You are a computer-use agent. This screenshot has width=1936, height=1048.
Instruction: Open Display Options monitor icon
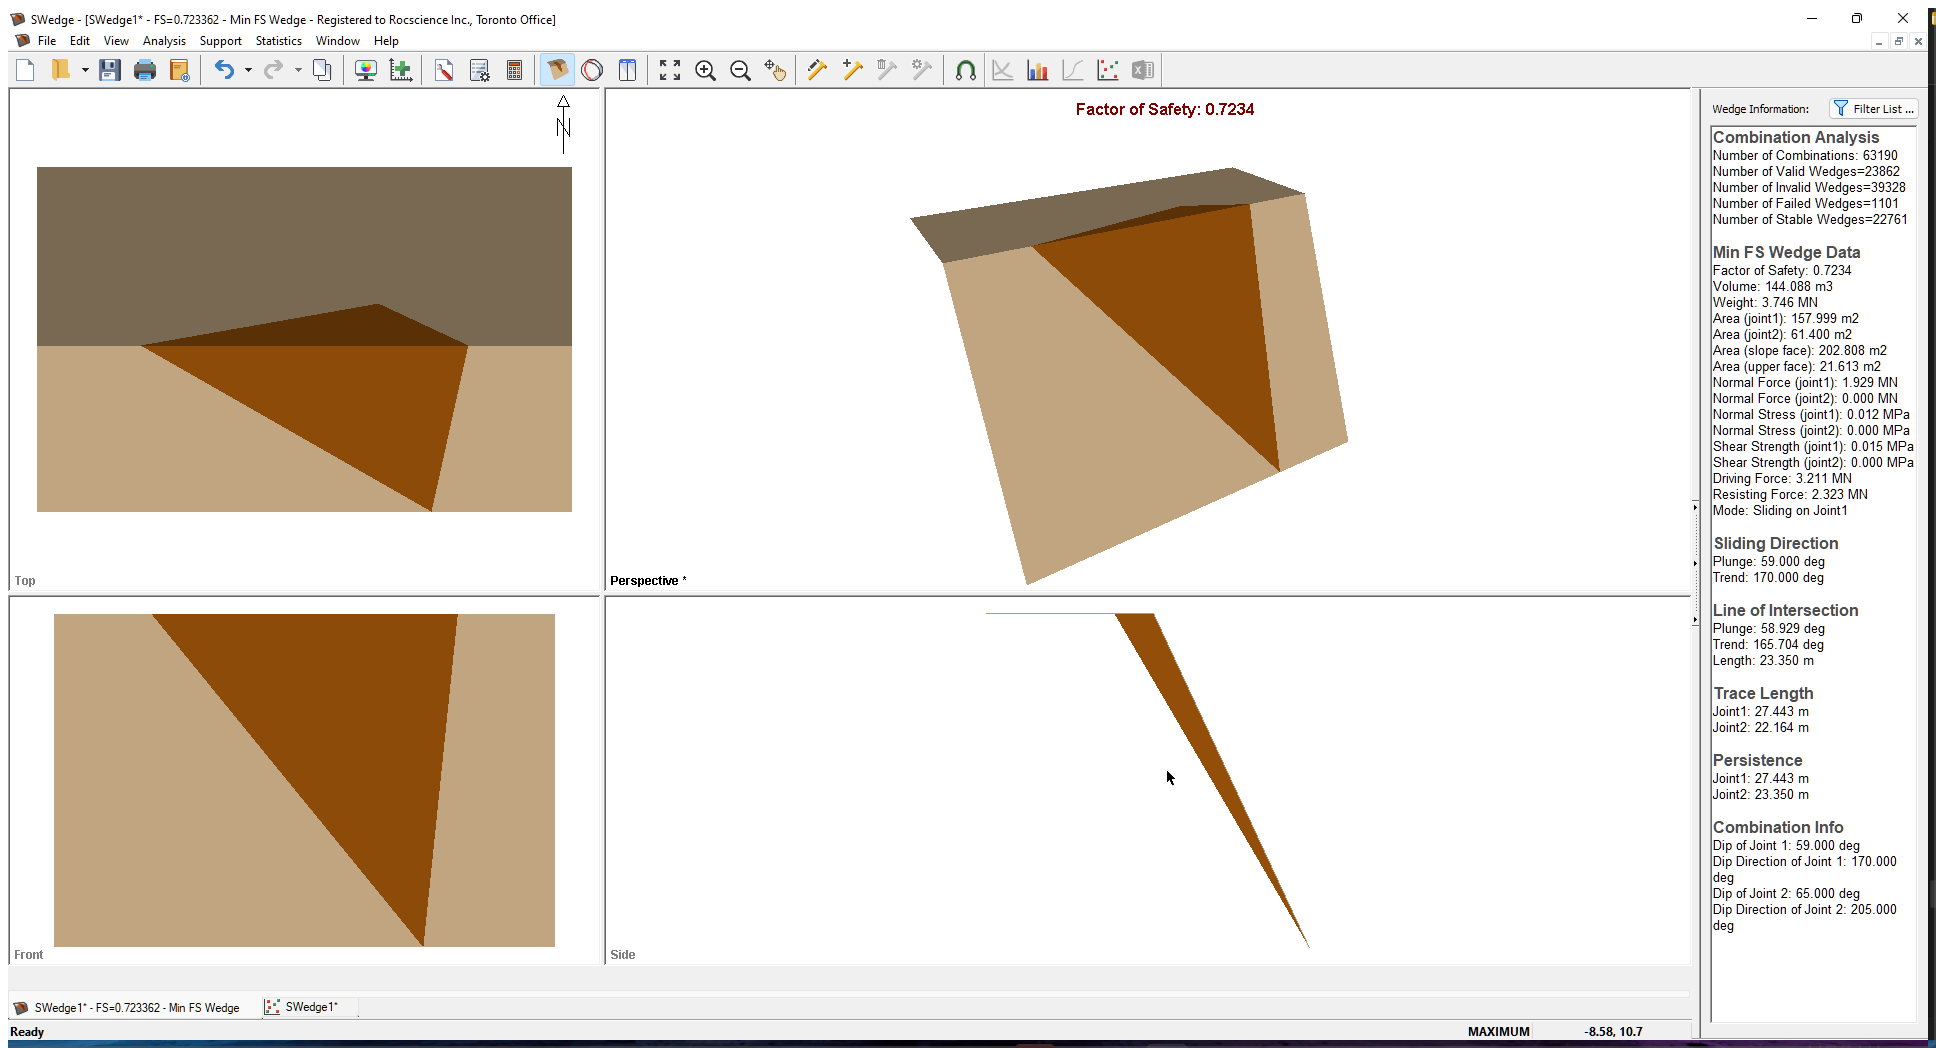[x=366, y=70]
